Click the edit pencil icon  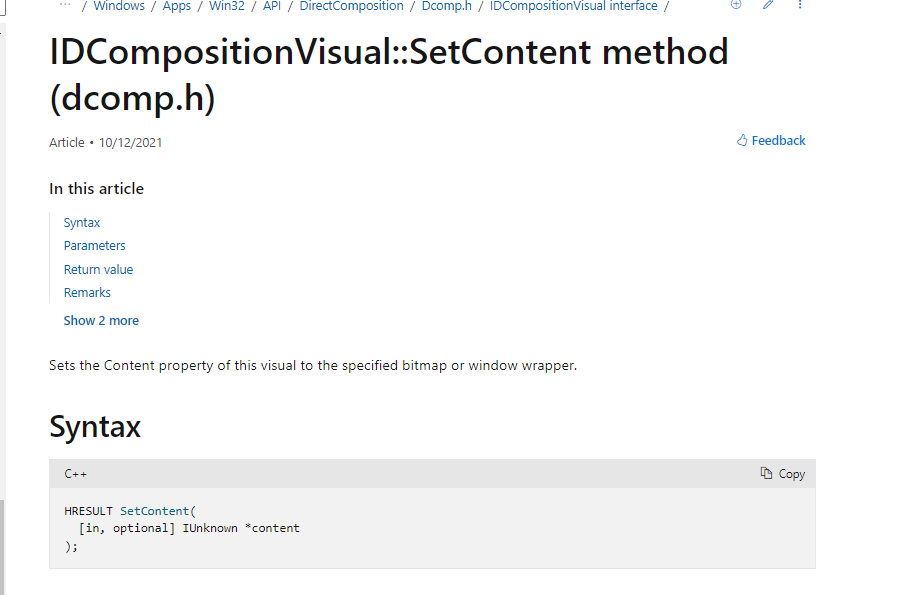(768, 5)
